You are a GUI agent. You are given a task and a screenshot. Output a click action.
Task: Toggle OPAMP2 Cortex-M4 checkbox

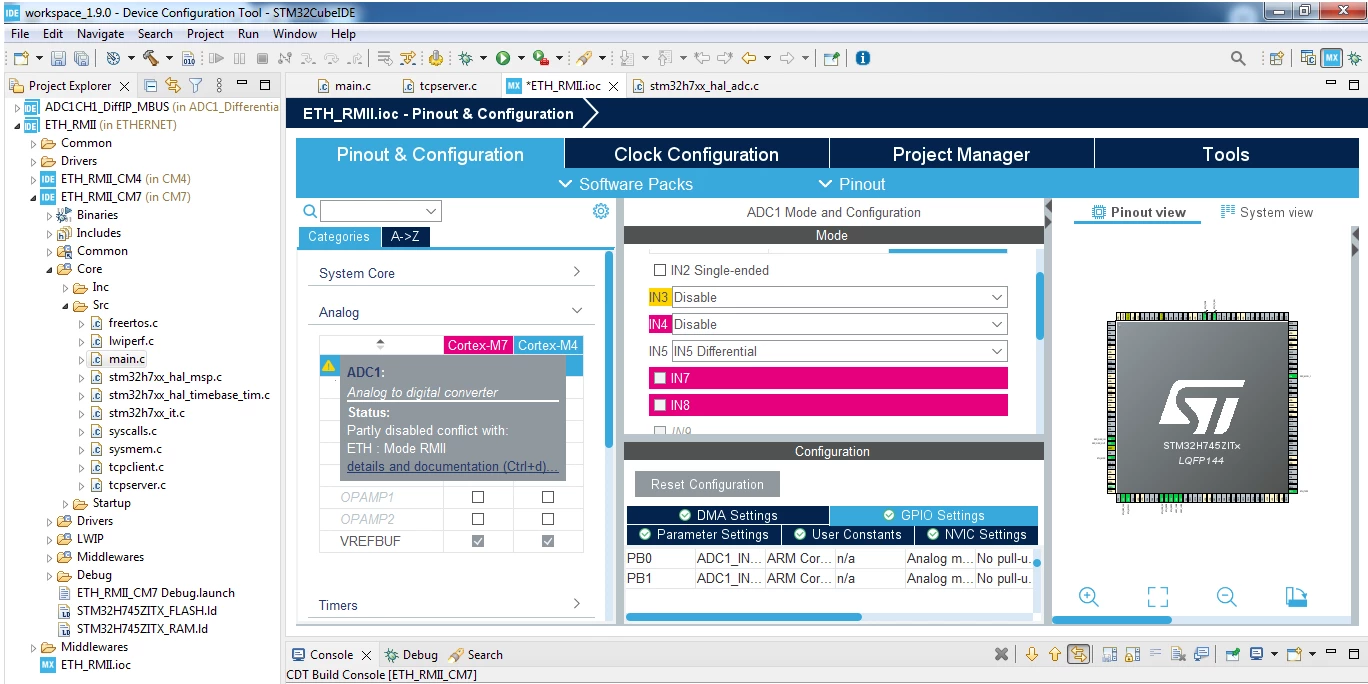tap(548, 519)
